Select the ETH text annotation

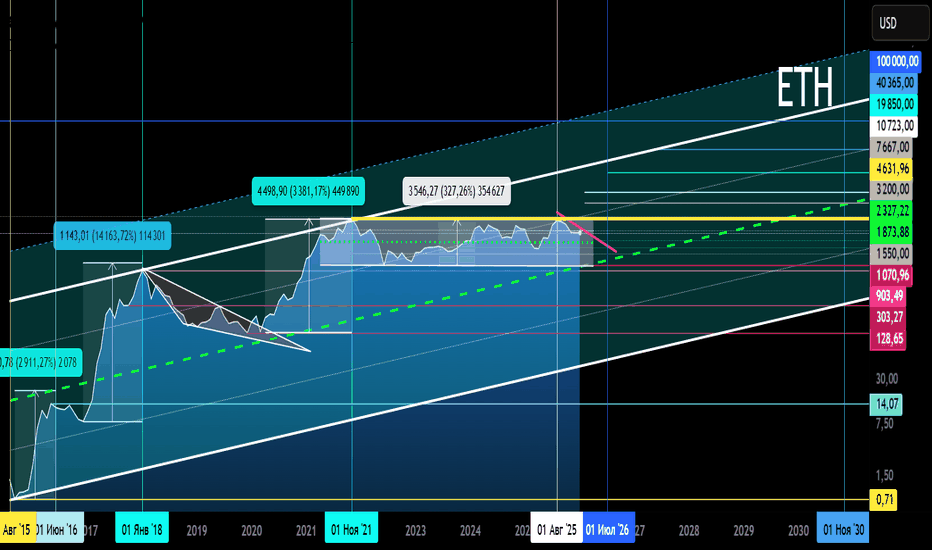(x=805, y=88)
